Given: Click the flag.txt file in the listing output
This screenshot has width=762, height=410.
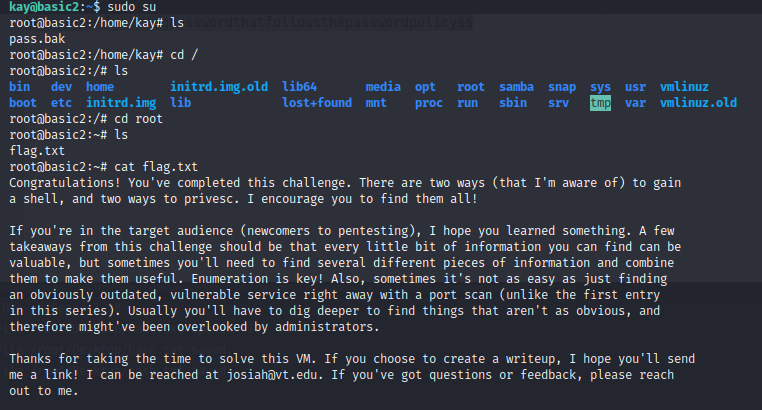Looking at the screenshot, I should (33, 151).
